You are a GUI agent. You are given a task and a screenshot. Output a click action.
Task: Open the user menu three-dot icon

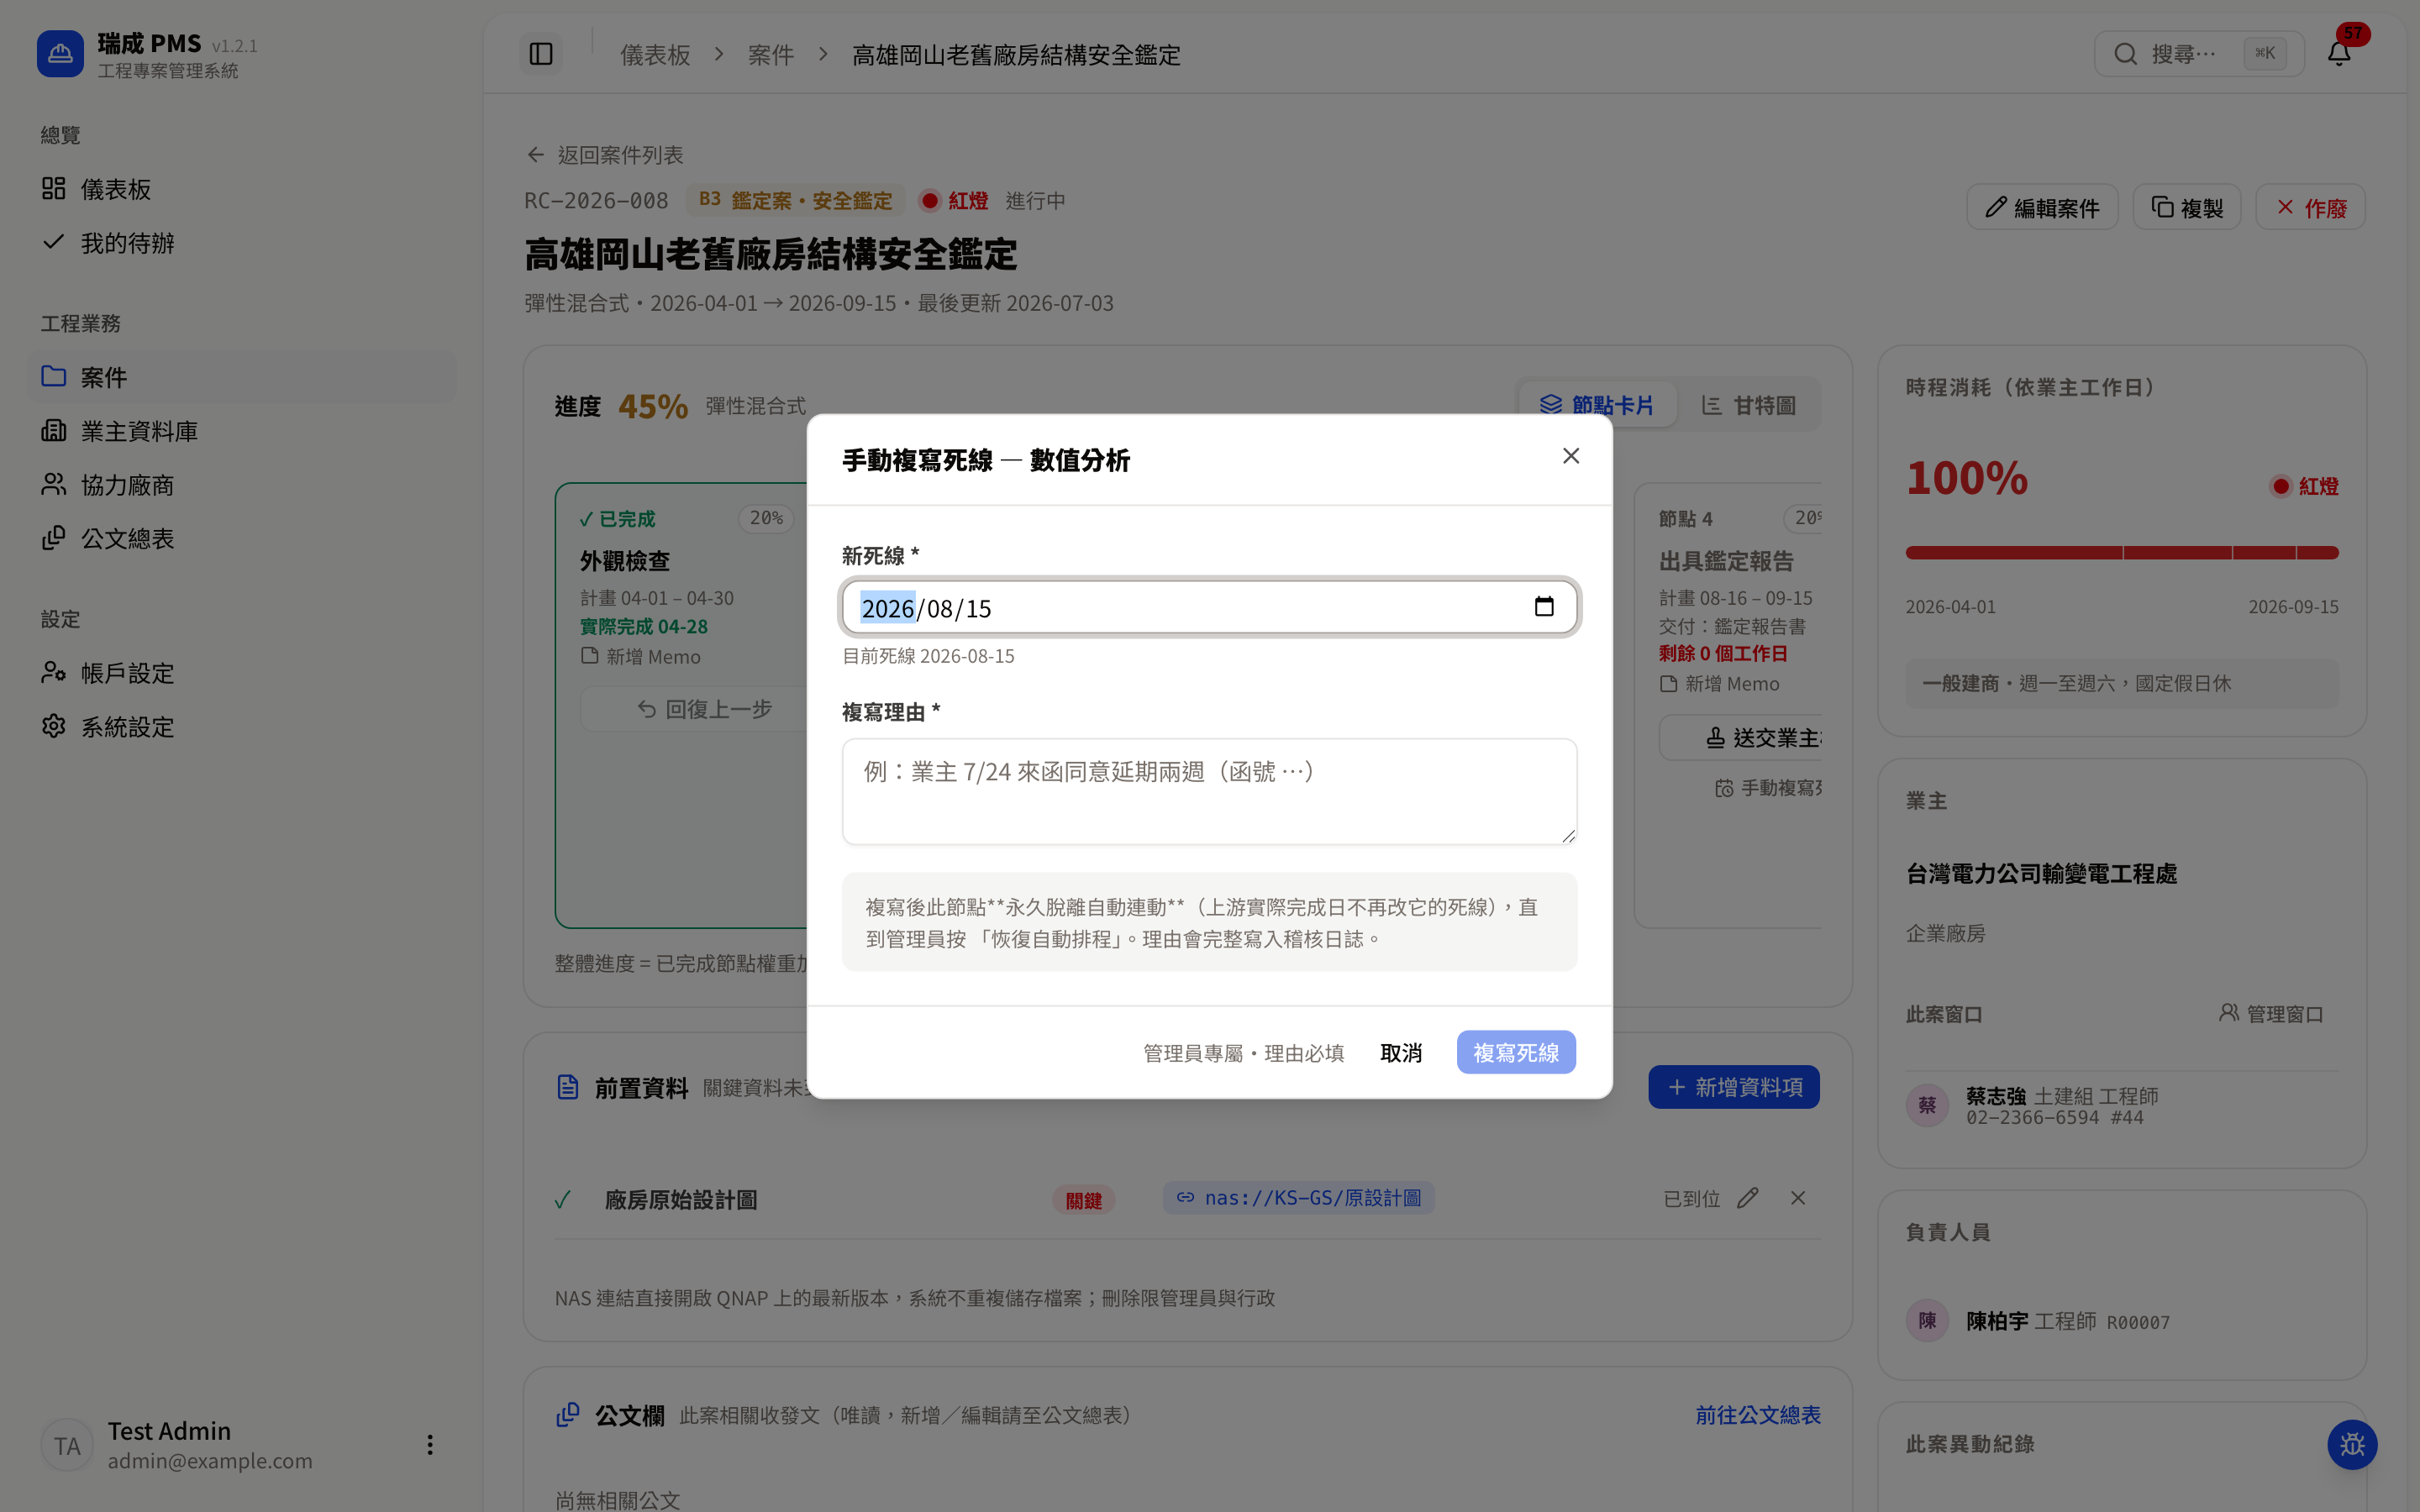430,1445
